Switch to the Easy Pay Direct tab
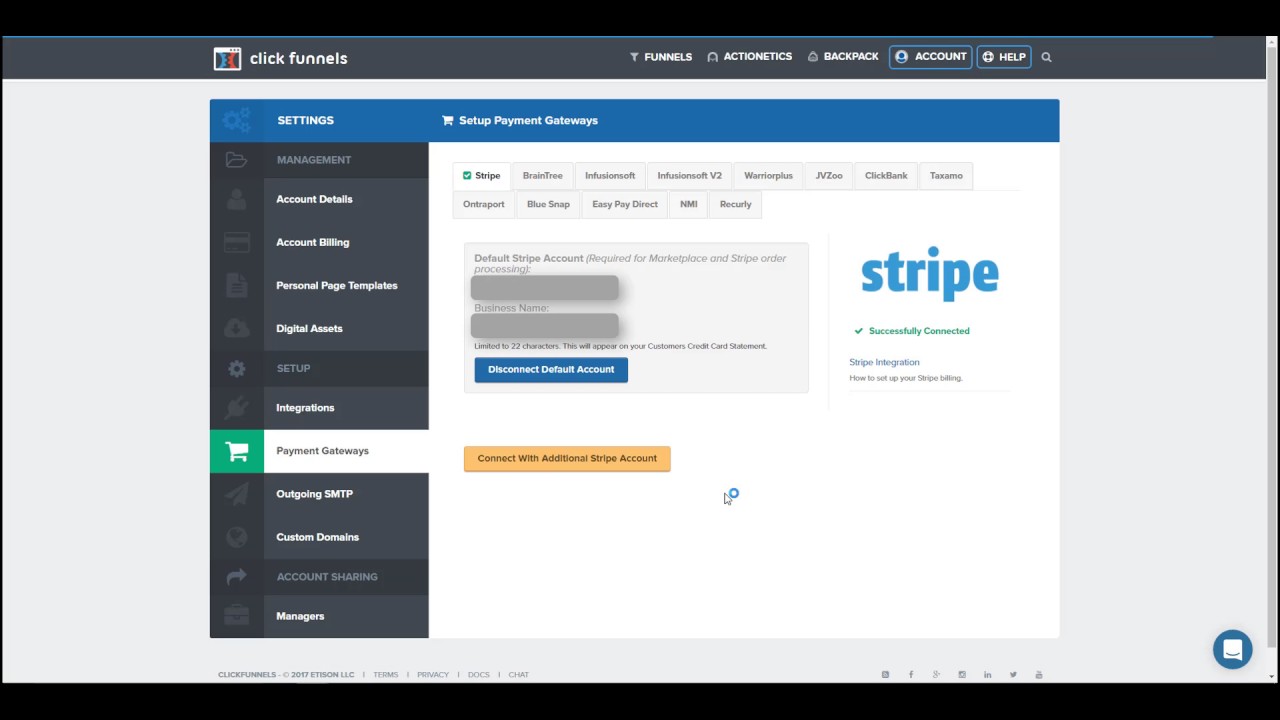1280x720 pixels. [625, 204]
